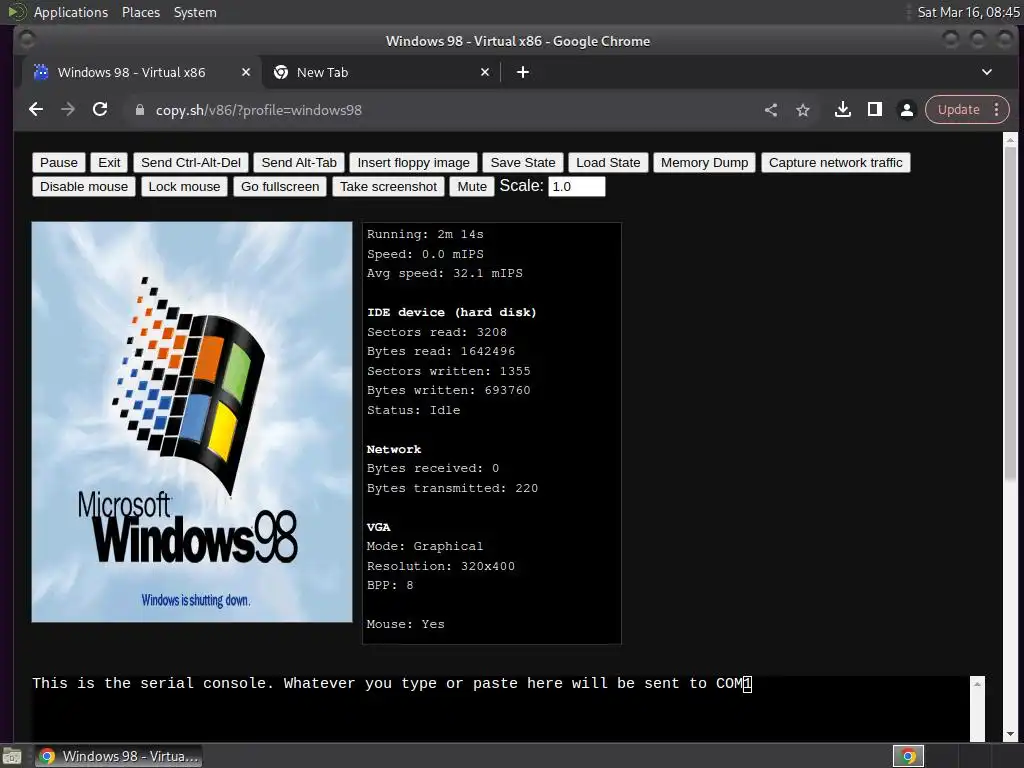1024x768 pixels.
Task: Click the taskbar Windows 98 - Virtua... window button
Action: point(119,756)
